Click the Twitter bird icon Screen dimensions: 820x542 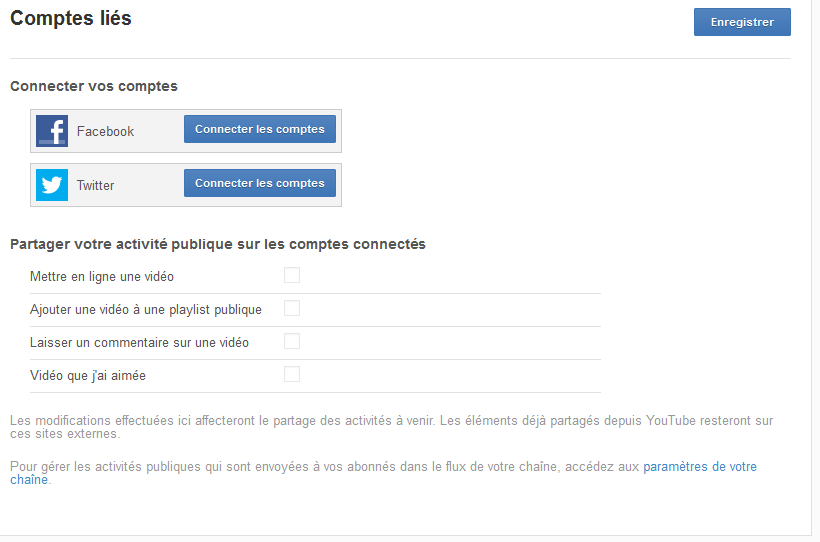(x=52, y=185)
